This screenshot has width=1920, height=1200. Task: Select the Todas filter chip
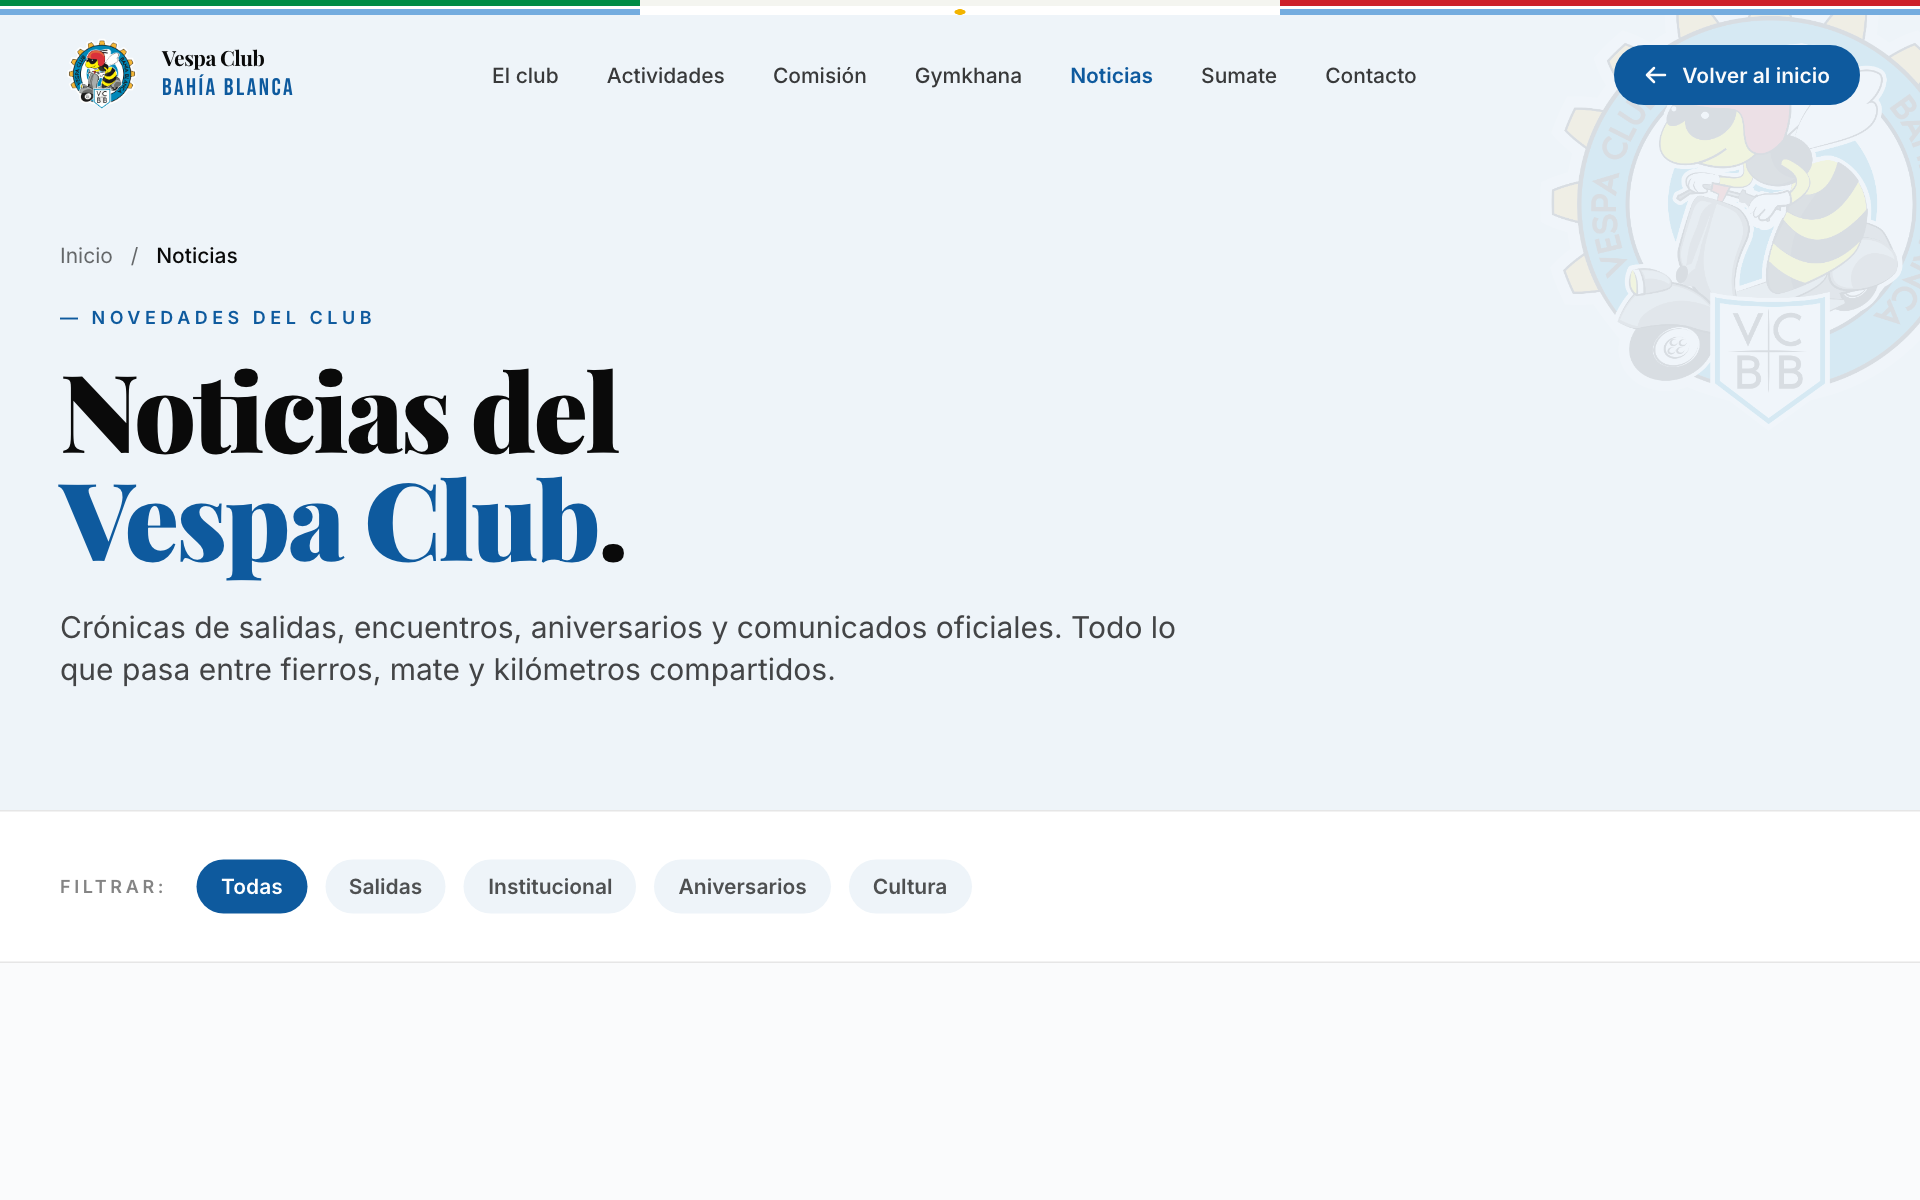click(252, 886)
